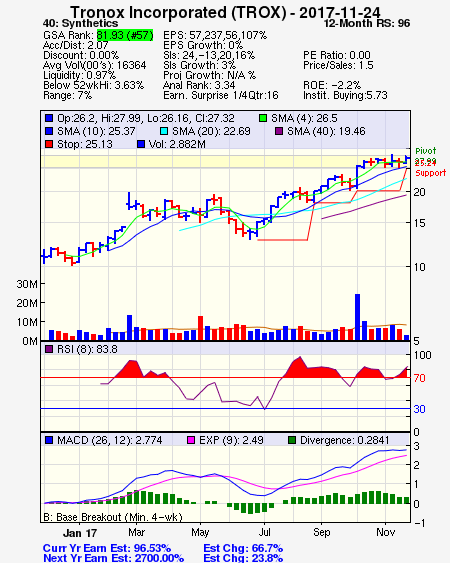Click the purple RSI (8) legend swatch
This screenshot has height=563, width=450.
tap(49, 349)
